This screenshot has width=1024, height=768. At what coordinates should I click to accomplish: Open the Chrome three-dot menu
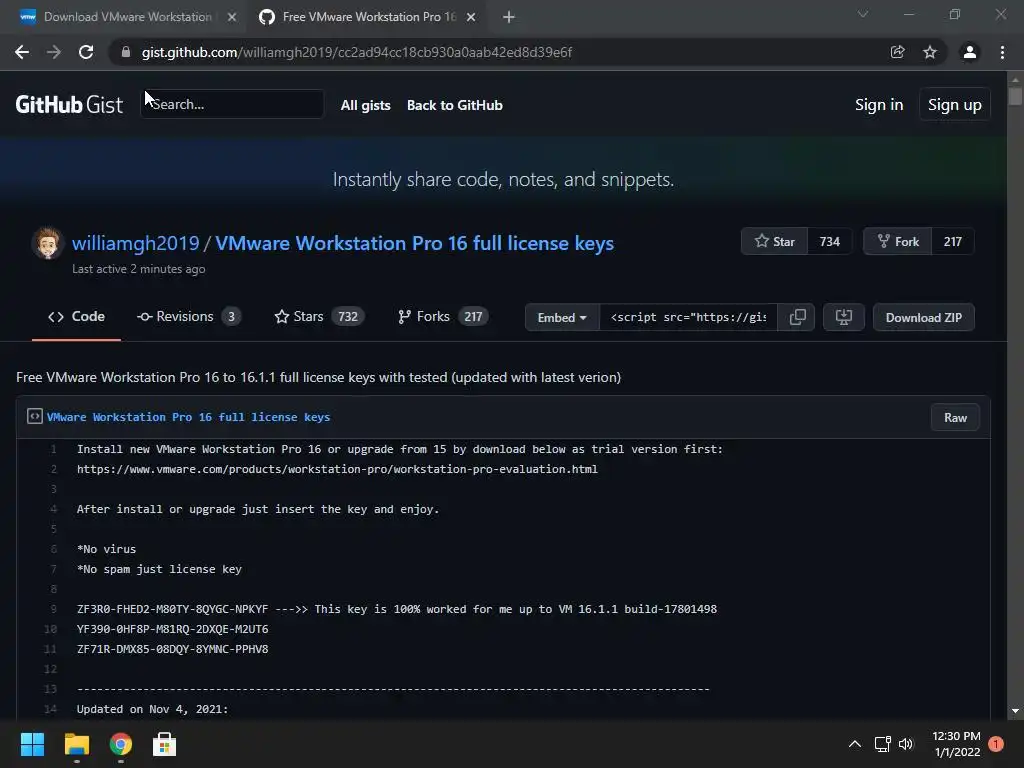tap(1002, 52)
